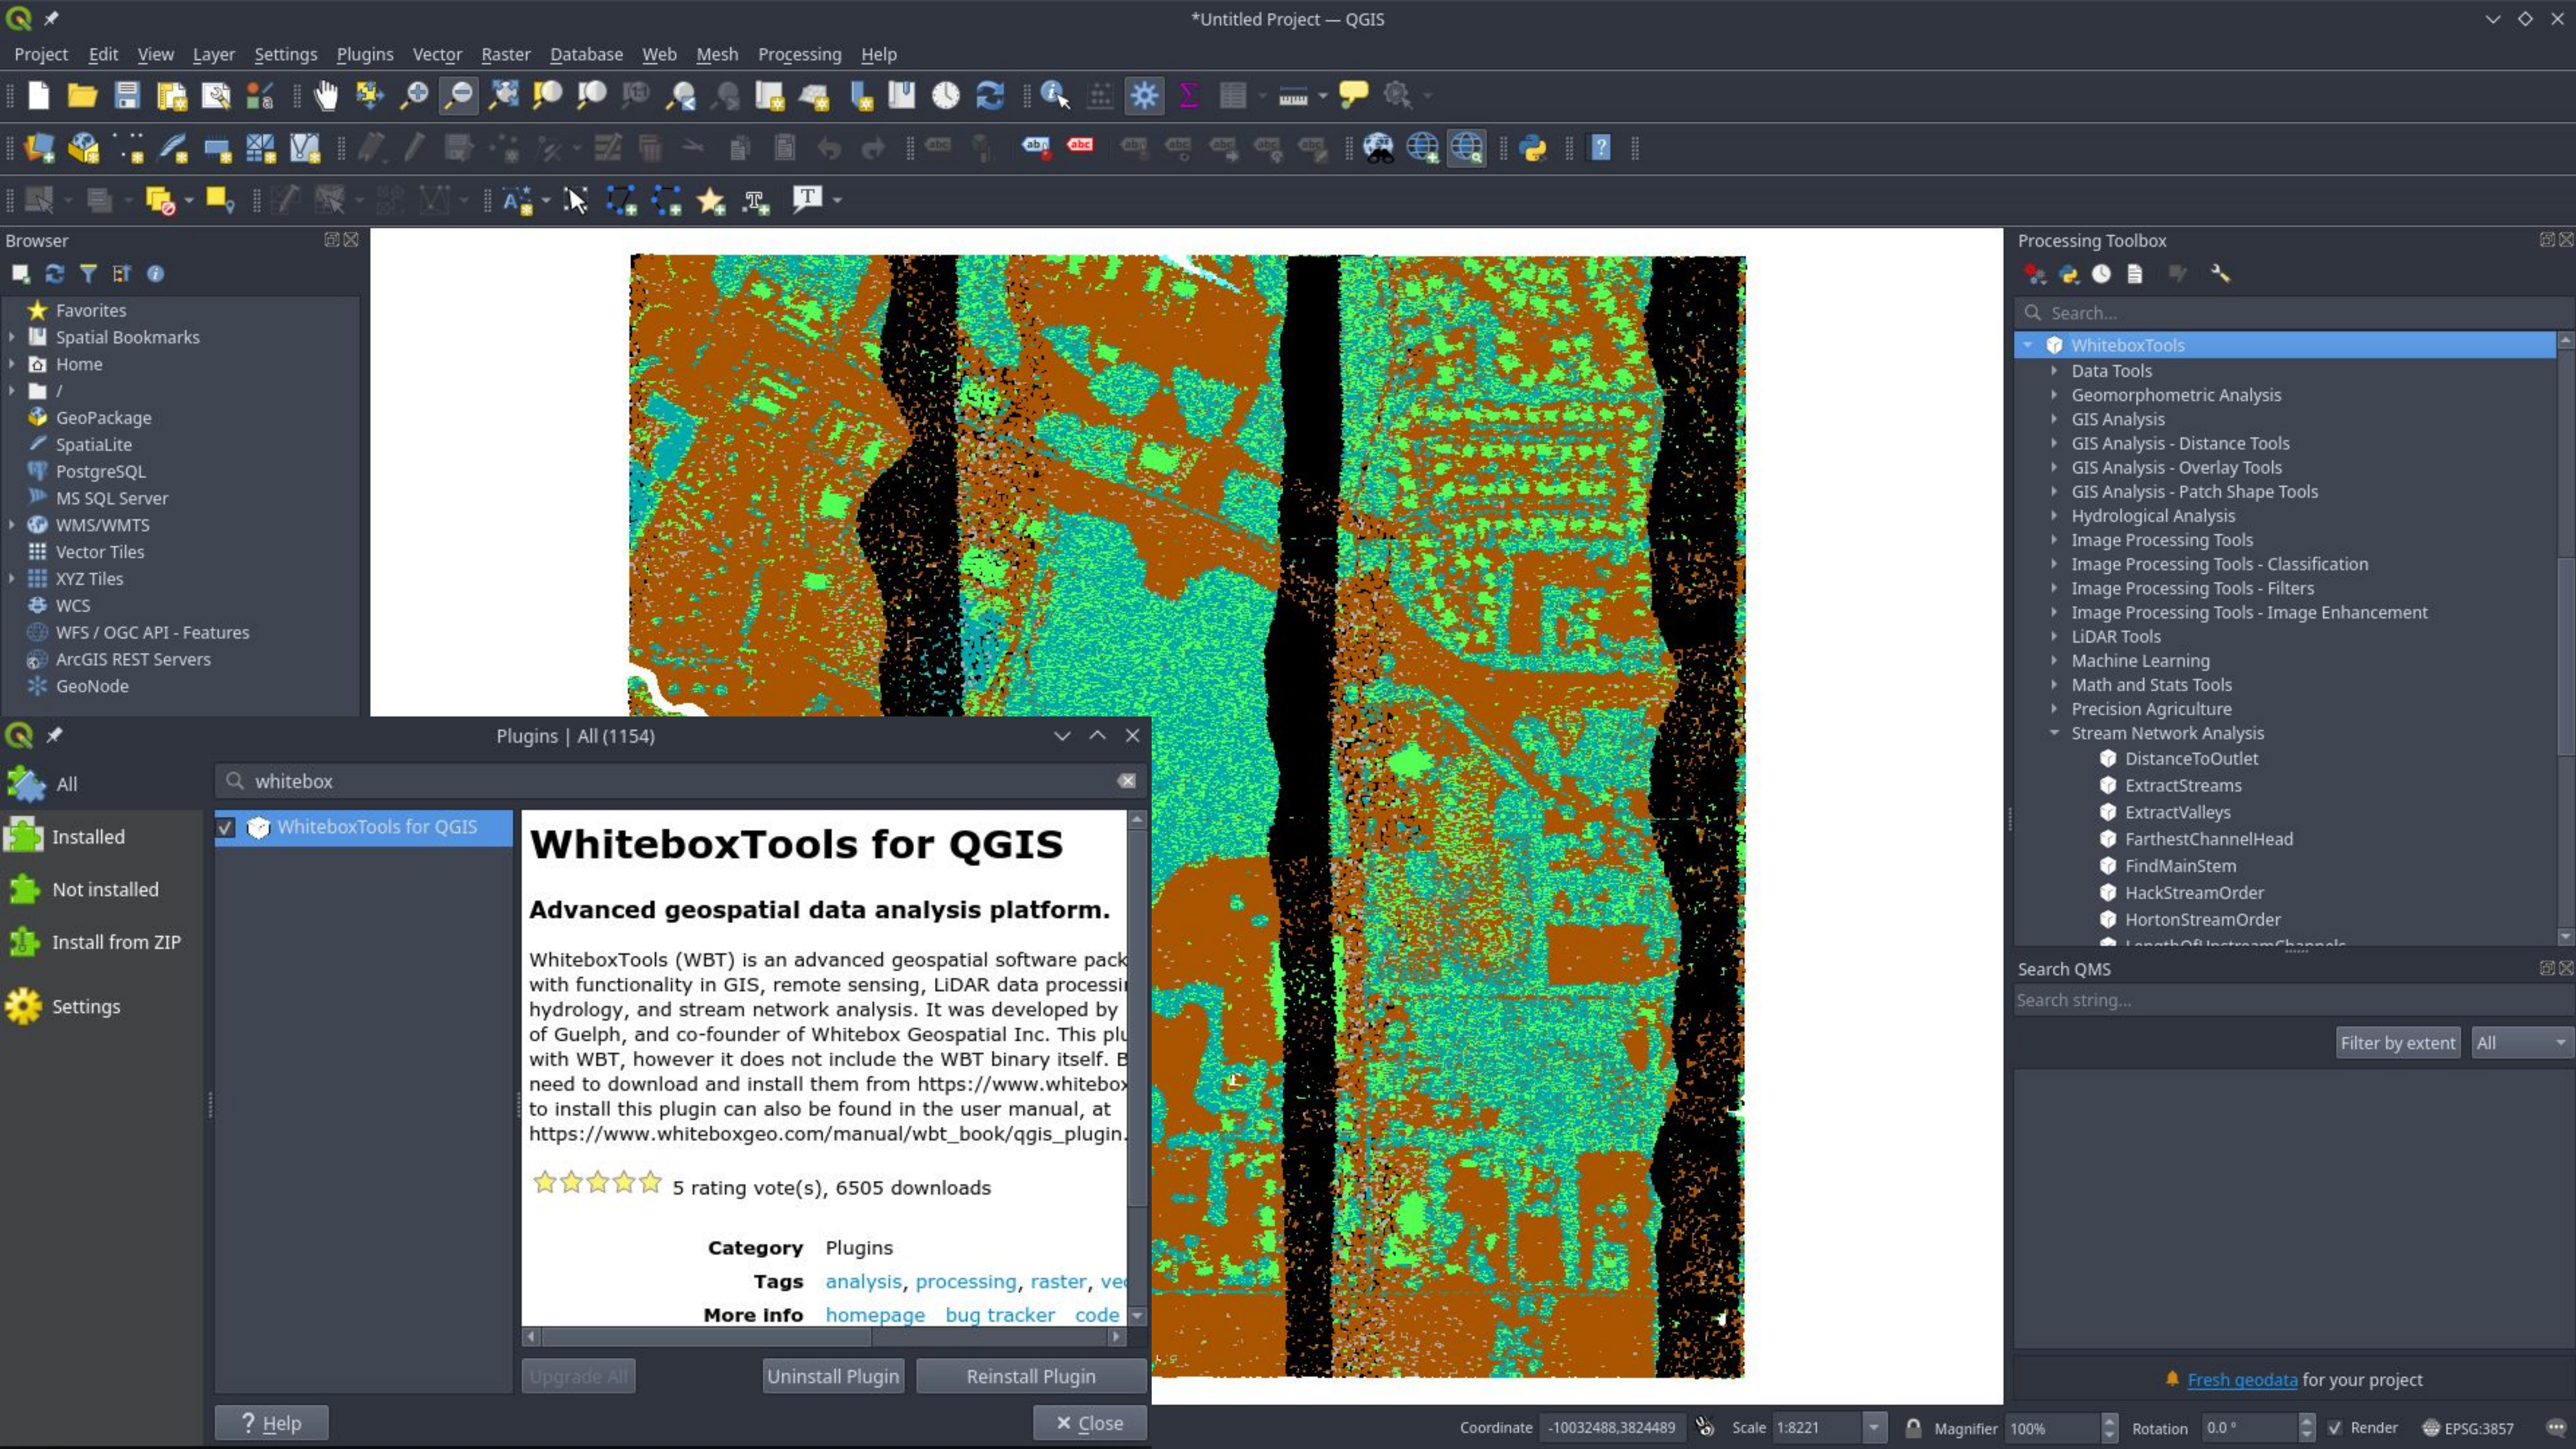The height and width of the screenshot is (1449, 2576).
Task: Open the Fresh geodata link
Action: [x=2241, y=1379]
